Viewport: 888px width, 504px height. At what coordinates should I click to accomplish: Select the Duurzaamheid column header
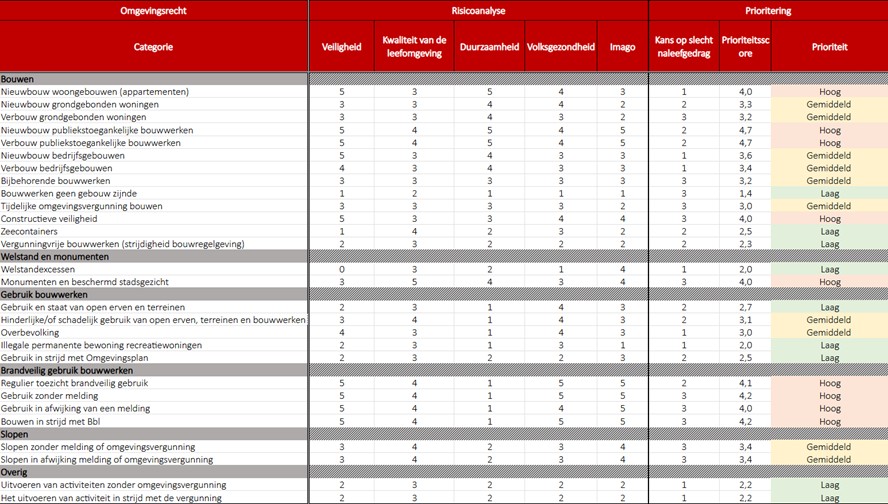[489, 47]
